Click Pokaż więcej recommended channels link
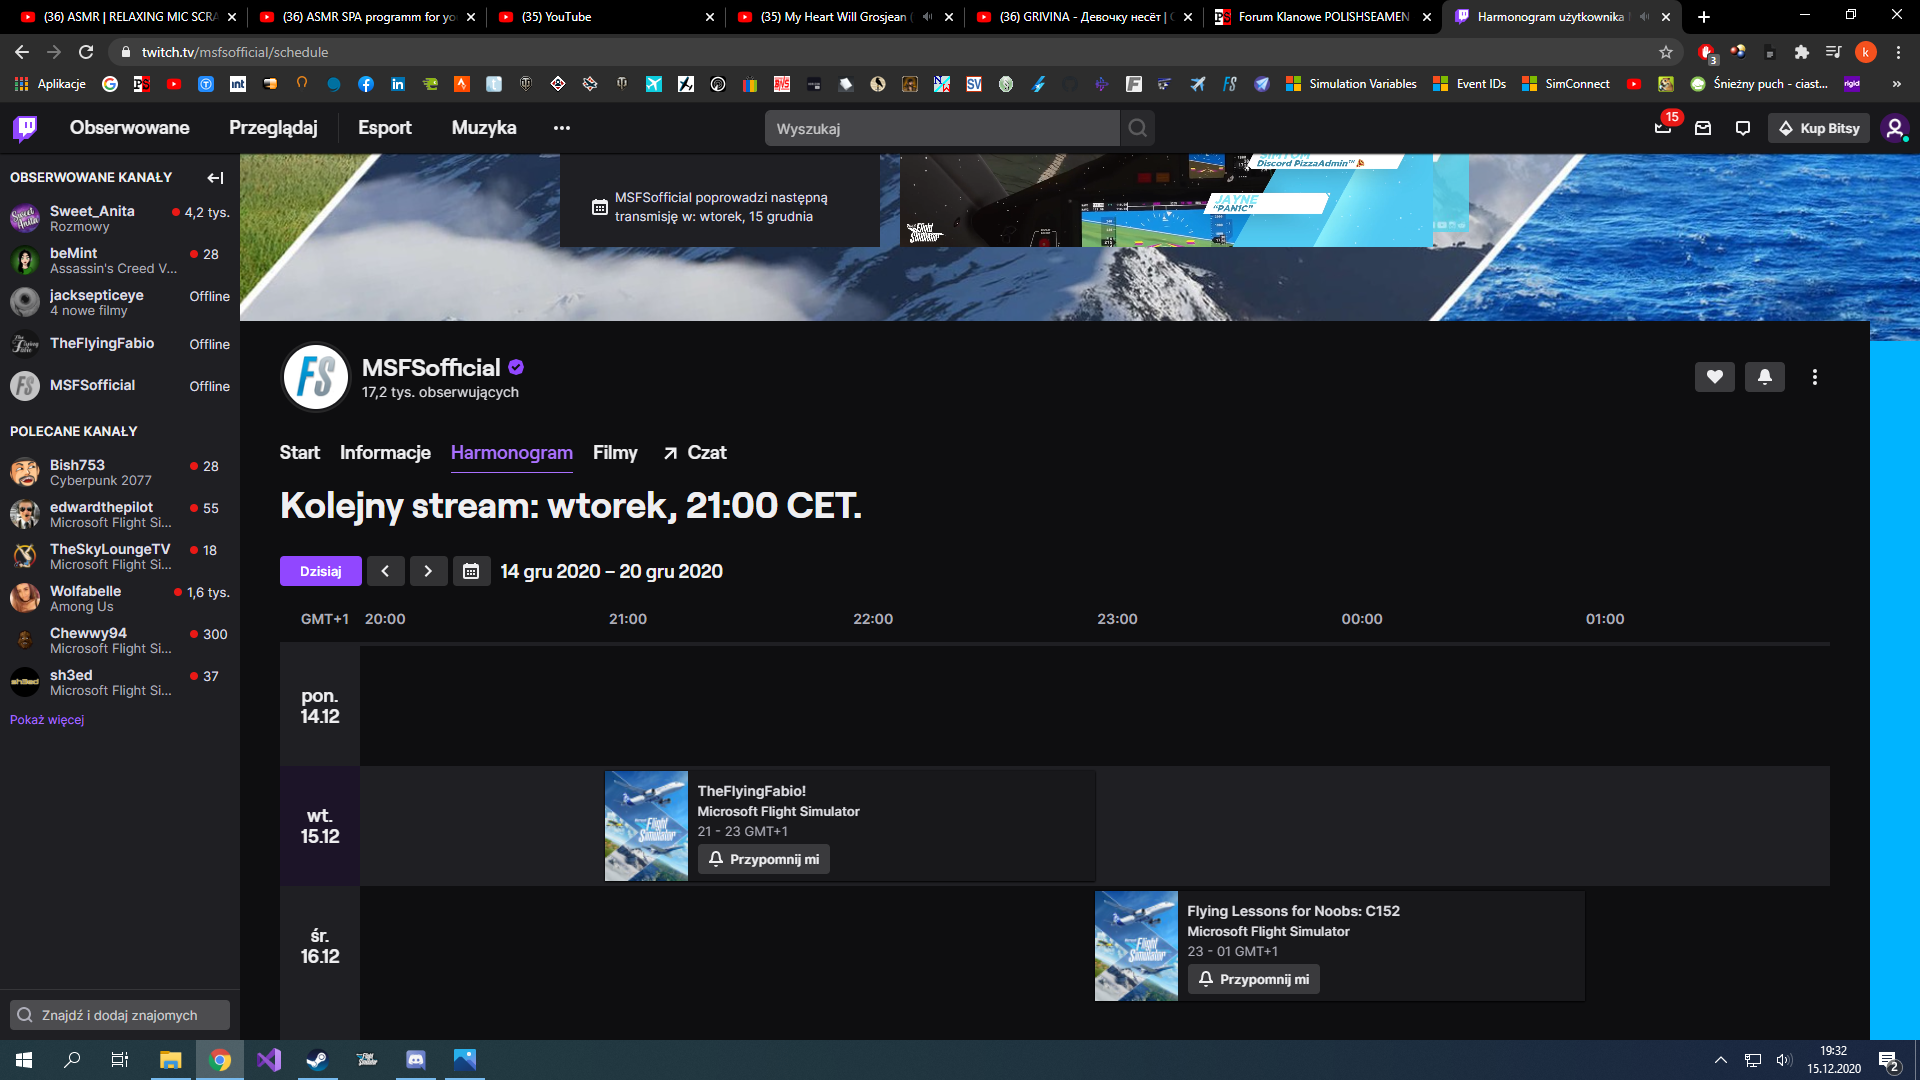1920x1080 pixels. pyautogui.click(x=47, y=720)
